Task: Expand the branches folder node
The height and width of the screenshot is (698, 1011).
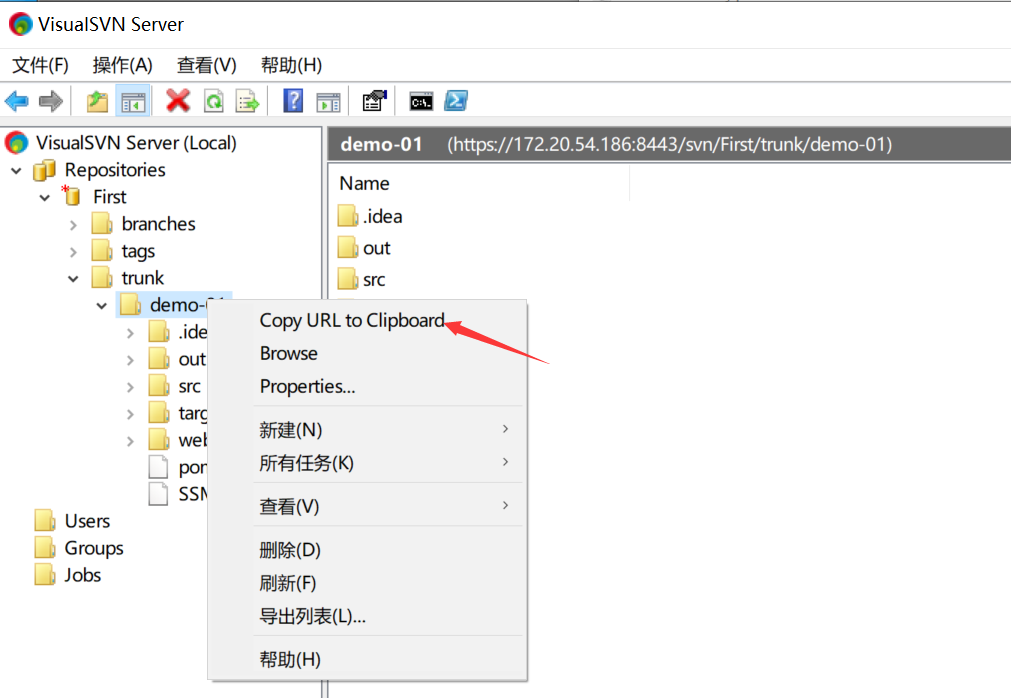Action: [x=73, y=225]
